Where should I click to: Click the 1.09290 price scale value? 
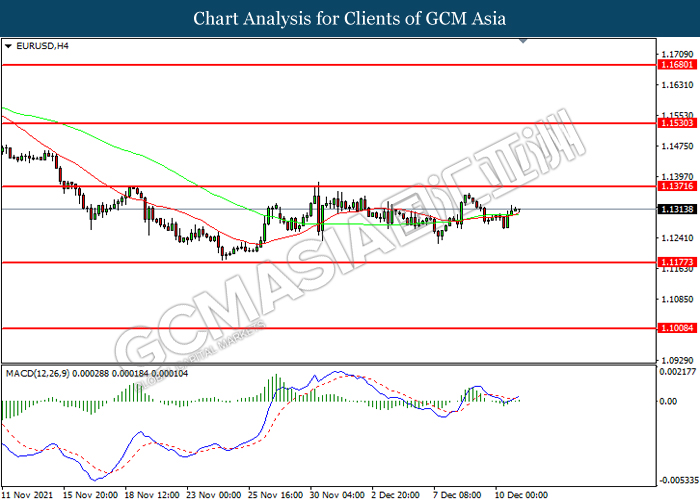click(x=677, y=360)
